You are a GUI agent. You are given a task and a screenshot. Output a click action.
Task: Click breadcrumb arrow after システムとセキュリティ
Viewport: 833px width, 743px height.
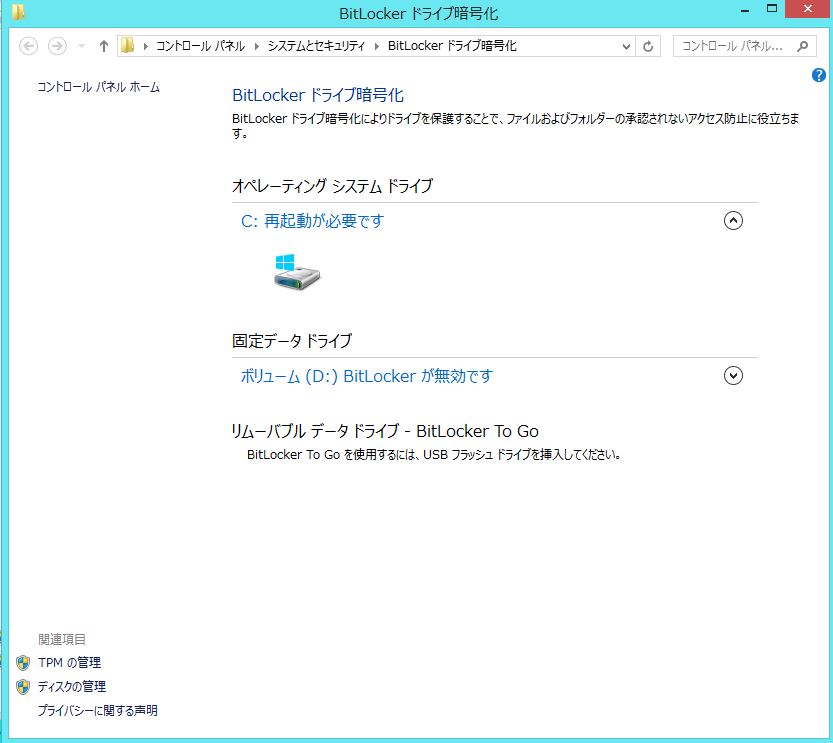tap(377, 46)
